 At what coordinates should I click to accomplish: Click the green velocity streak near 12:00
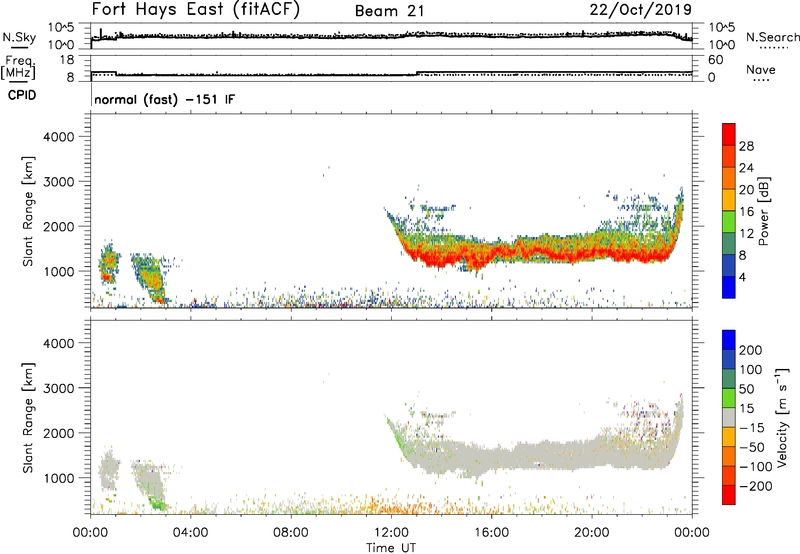(x=395, y=432)
